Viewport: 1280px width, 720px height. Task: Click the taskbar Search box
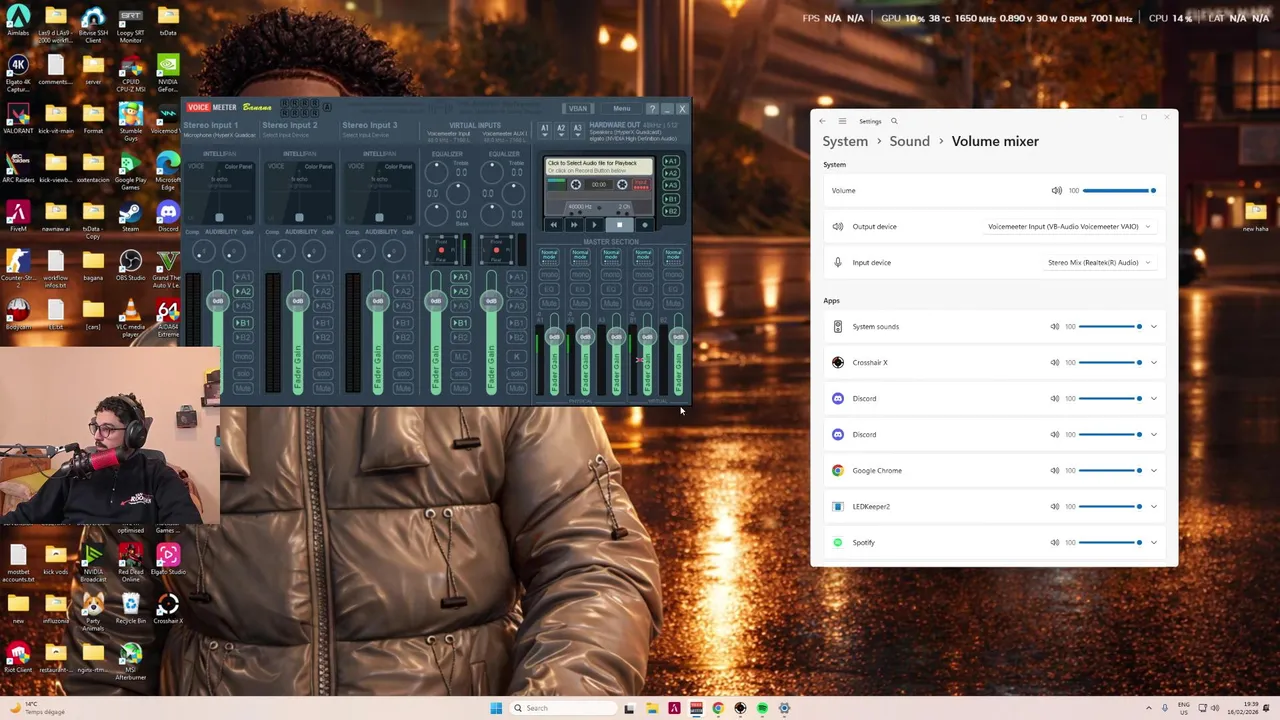pyautogui.click(x=562, y=708)
